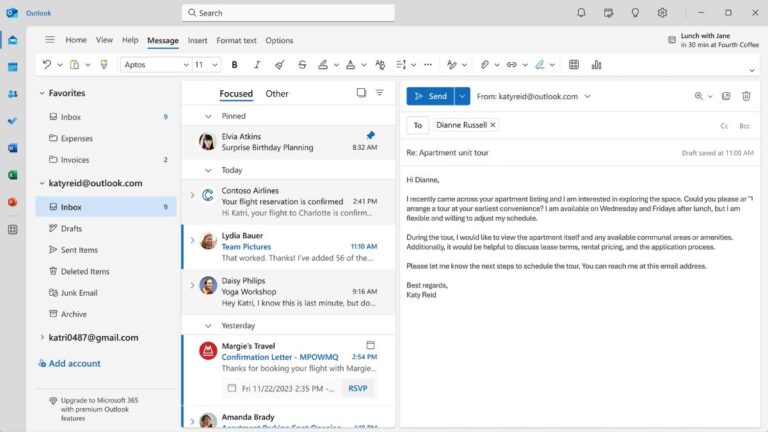Click the To recipients button

(x=417, y=125)
